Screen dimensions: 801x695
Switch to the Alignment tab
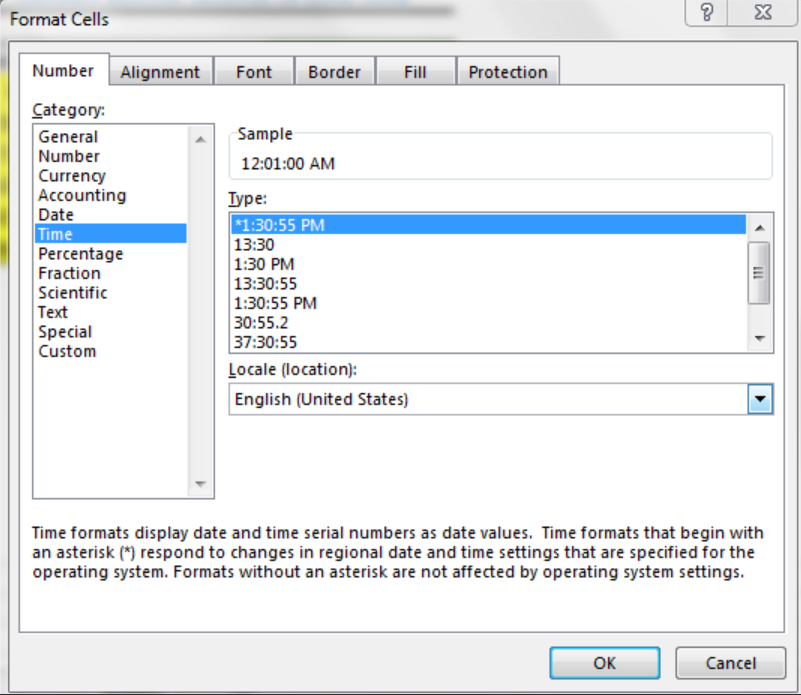pyautogui.click(x=161, y=70)
